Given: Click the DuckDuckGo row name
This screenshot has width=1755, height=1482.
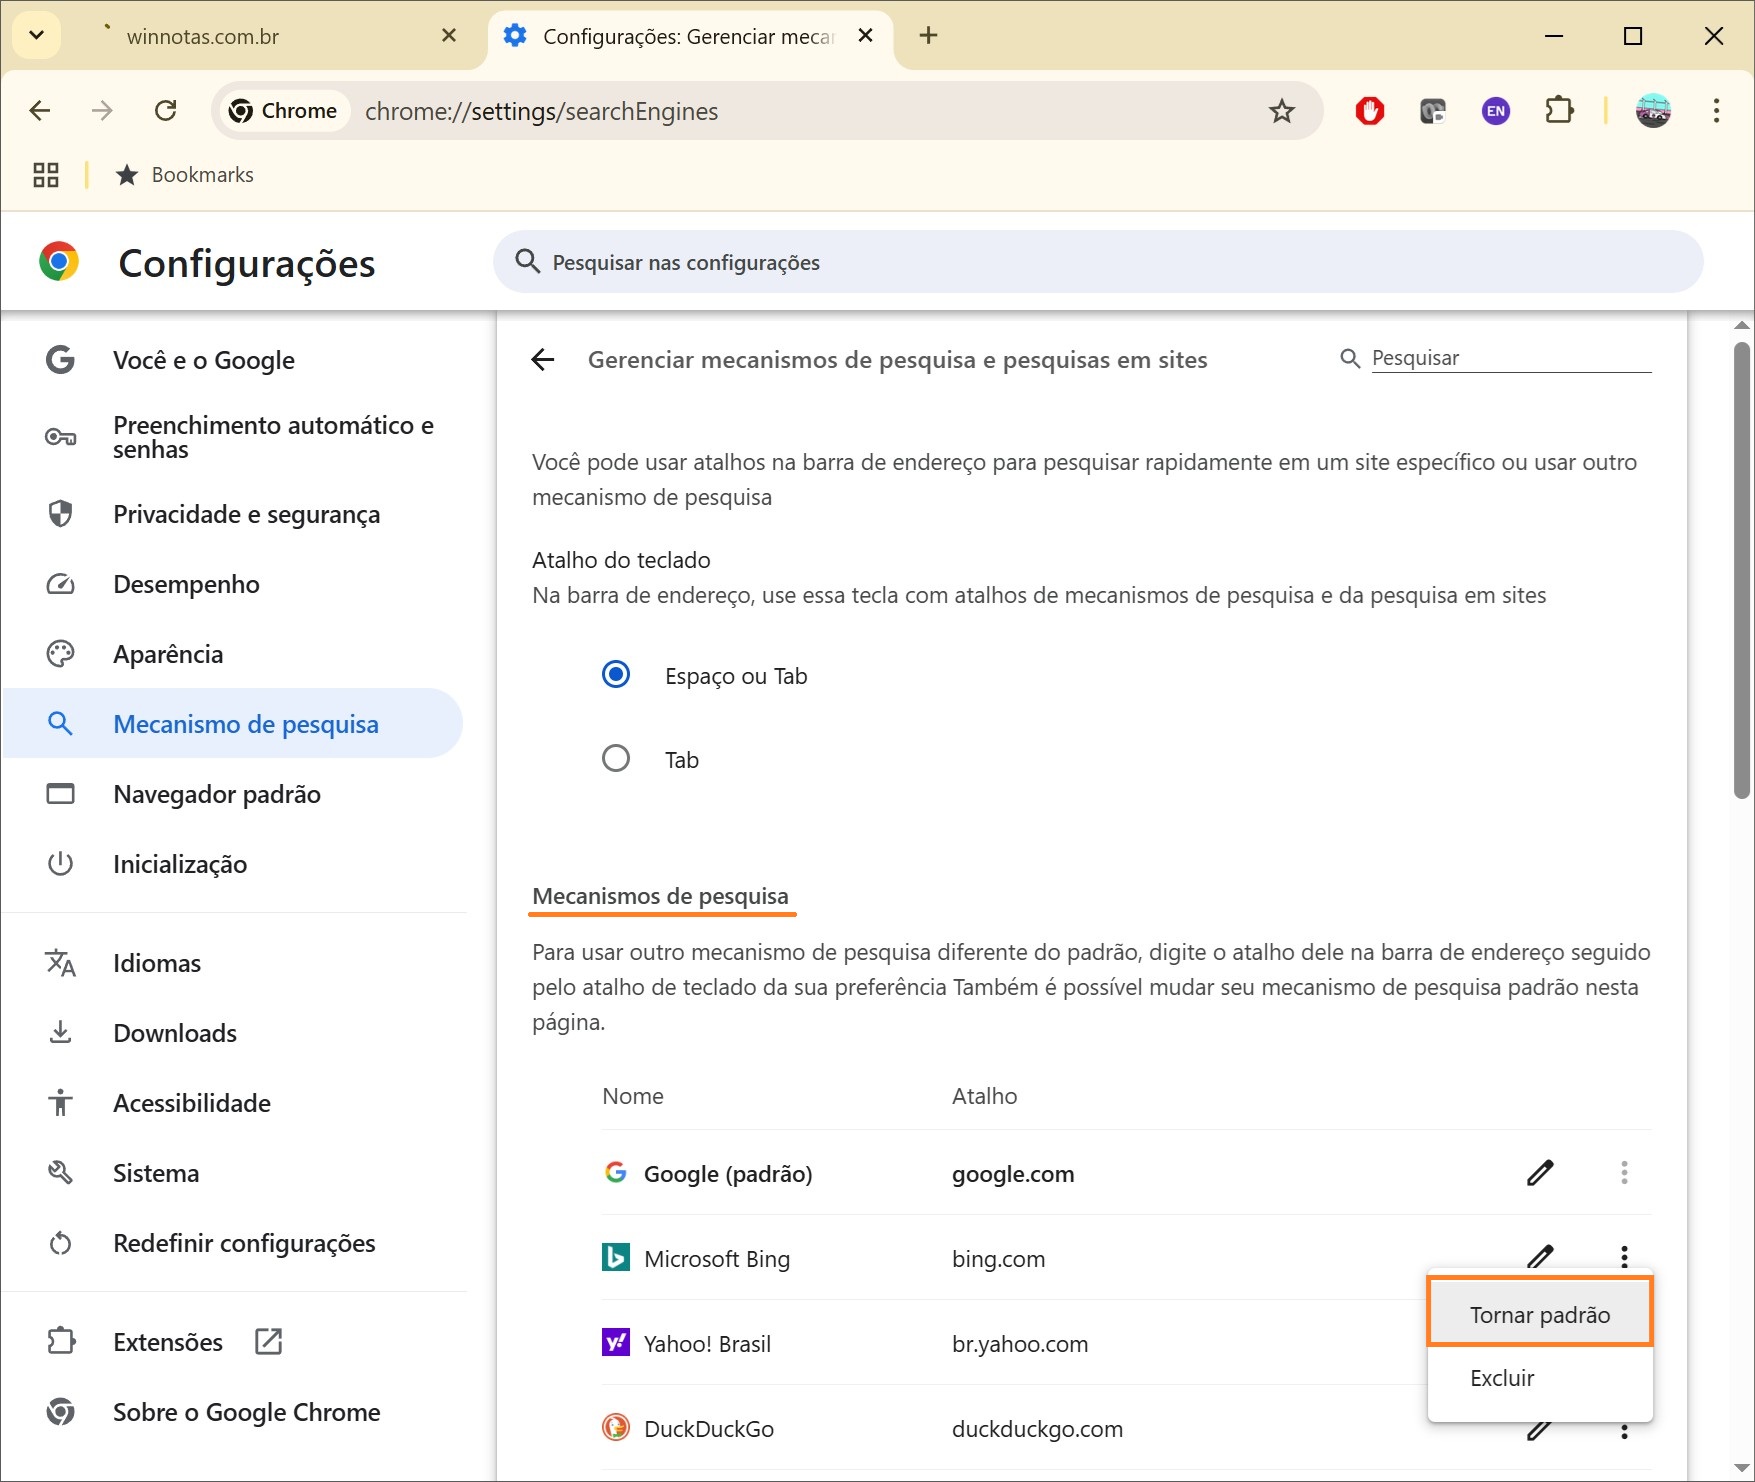Looking at the screenshot, I should pyautogui.click(x=709, y=1429).
